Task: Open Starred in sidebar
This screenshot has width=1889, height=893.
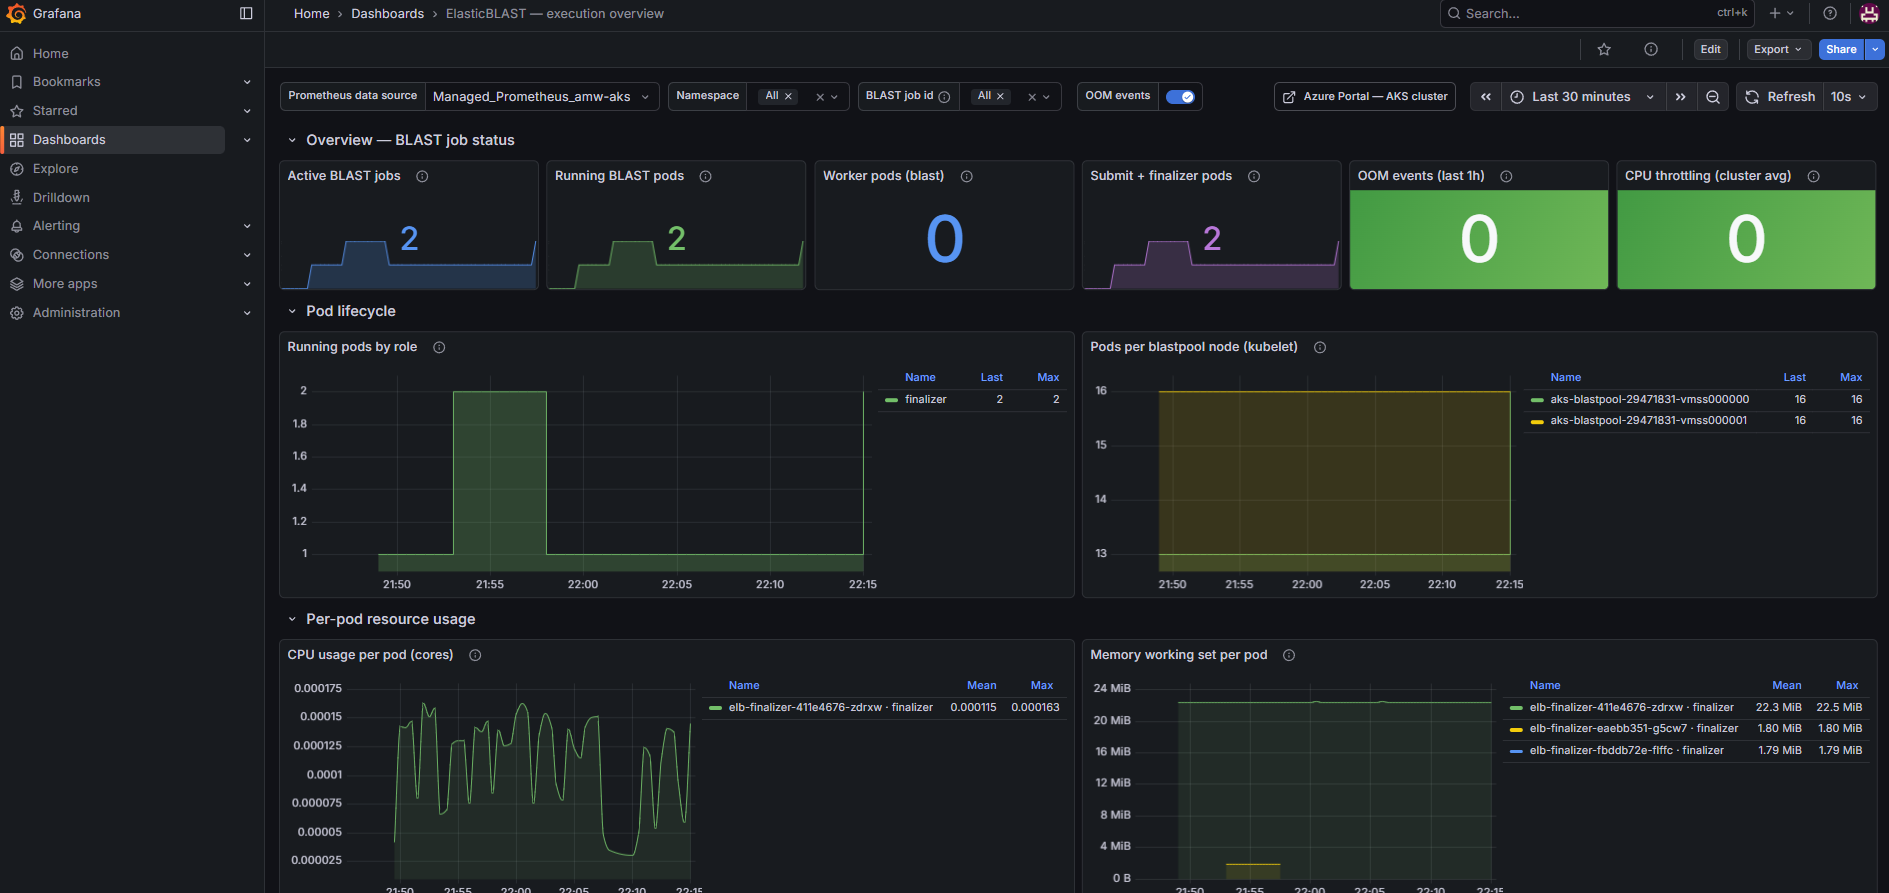Action: tap(55, 111)
